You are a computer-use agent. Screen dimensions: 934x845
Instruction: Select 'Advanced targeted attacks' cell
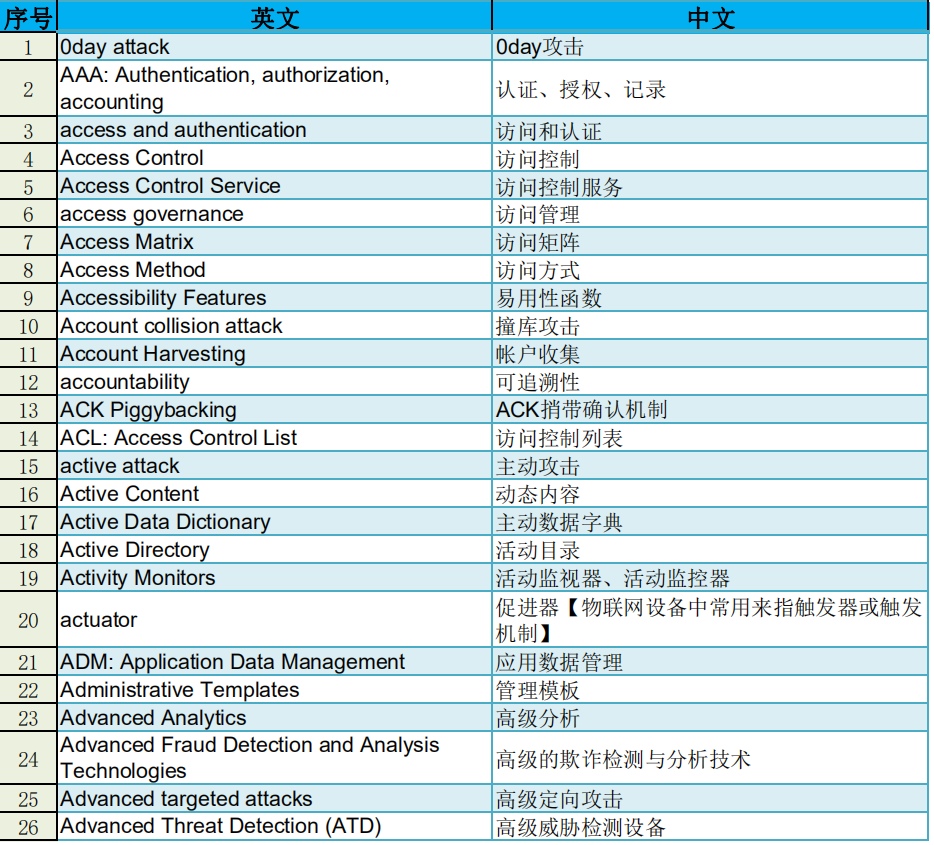275,799
